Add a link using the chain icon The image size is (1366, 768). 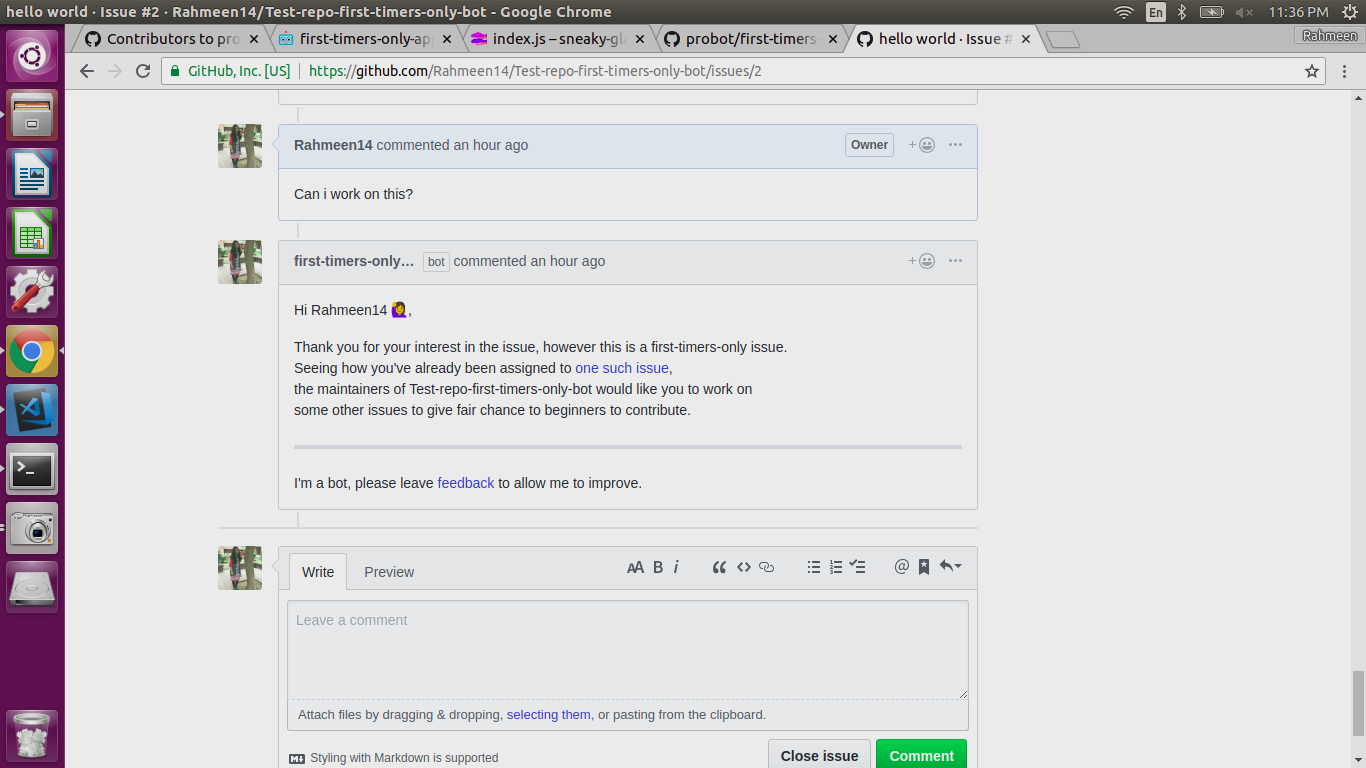pyautogui.click(x=767, y=567)
